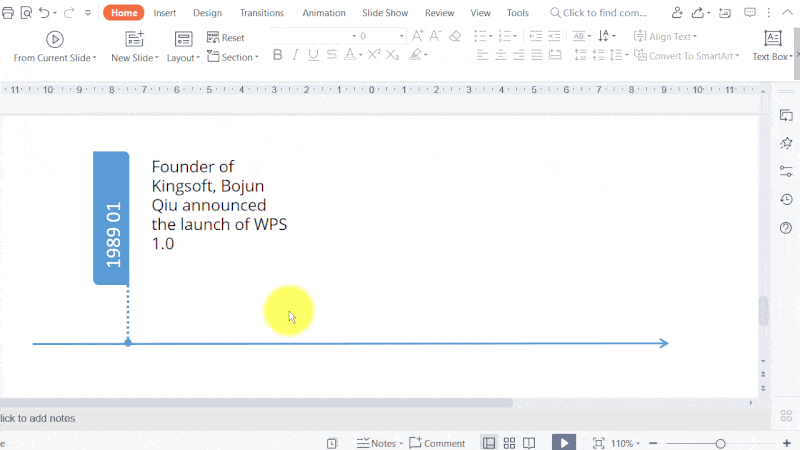Toggle Align Left paragraph alignment

pyautogui.click(x=482, y=55)
